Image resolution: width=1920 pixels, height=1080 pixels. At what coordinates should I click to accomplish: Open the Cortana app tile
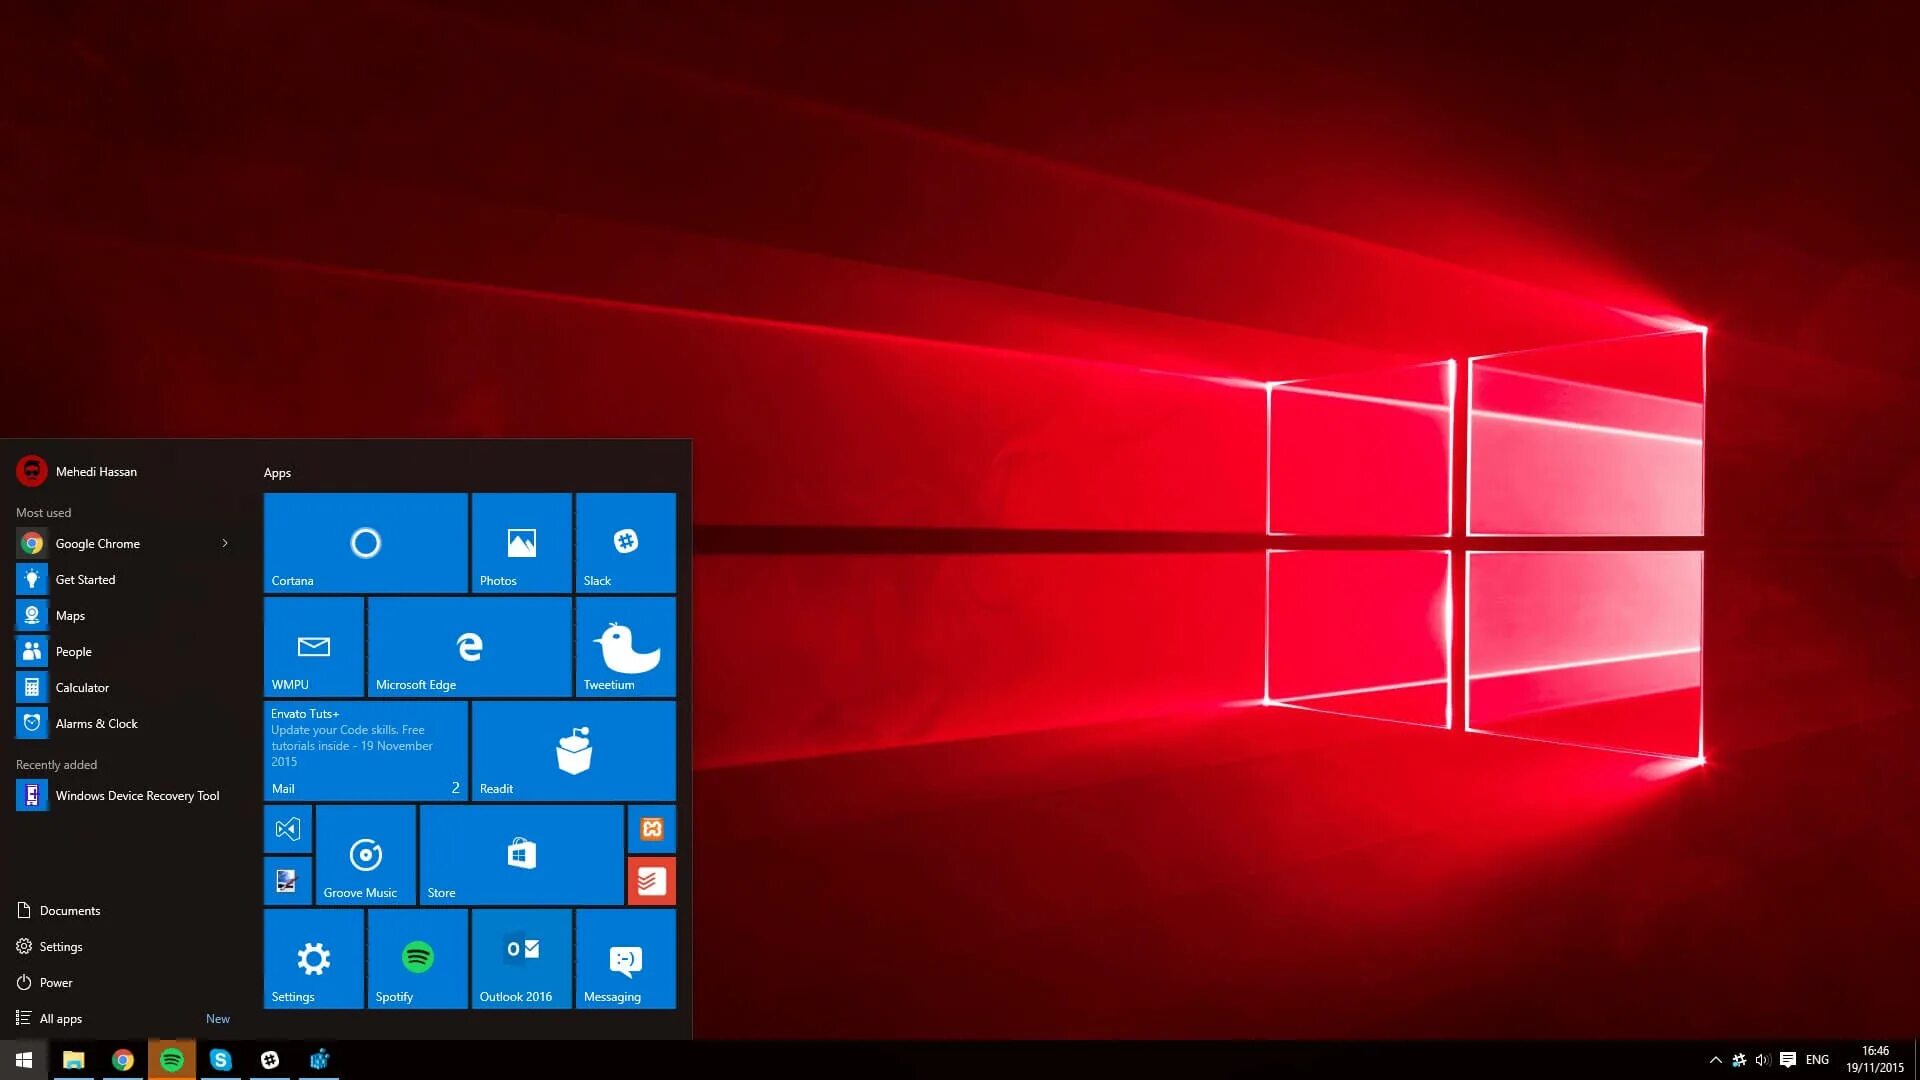point(365,542)
